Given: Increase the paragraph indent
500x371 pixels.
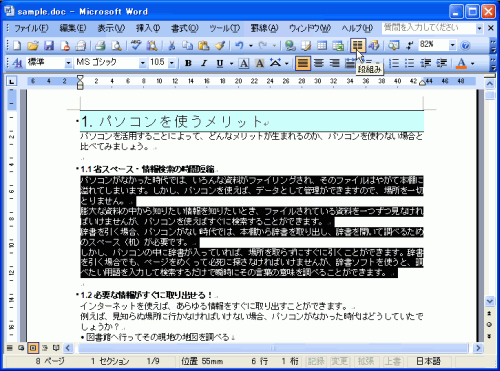Looking at the screenshot, I should (442, 63).
